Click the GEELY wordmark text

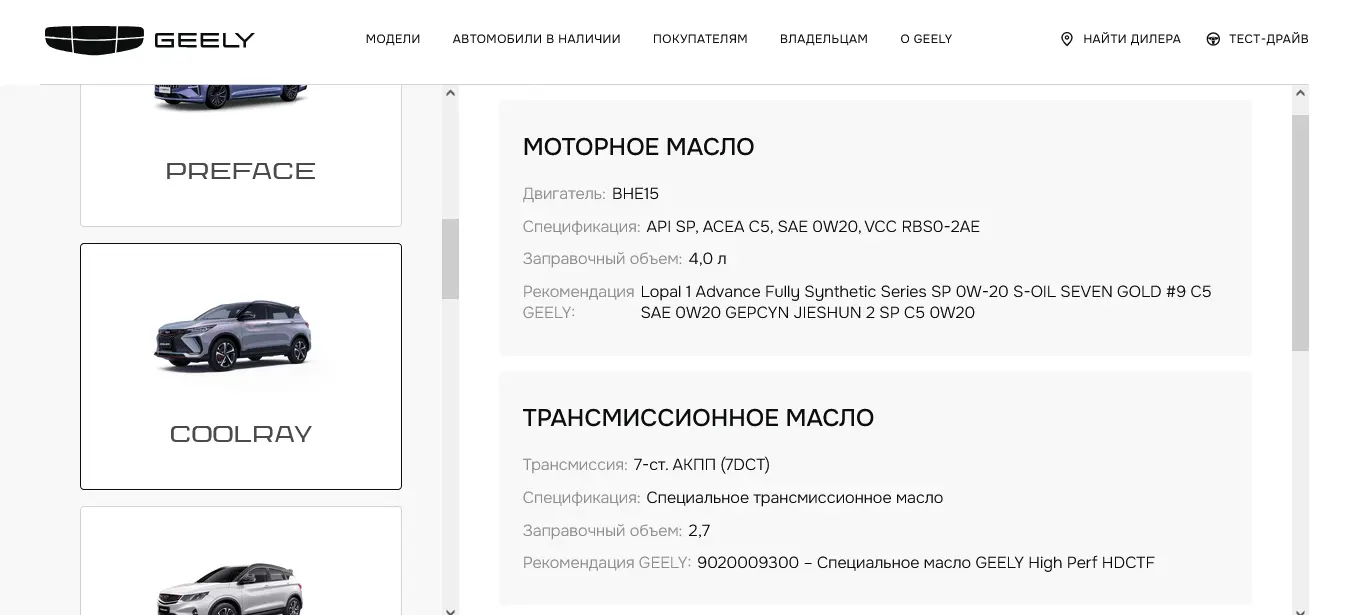[204, 40]
